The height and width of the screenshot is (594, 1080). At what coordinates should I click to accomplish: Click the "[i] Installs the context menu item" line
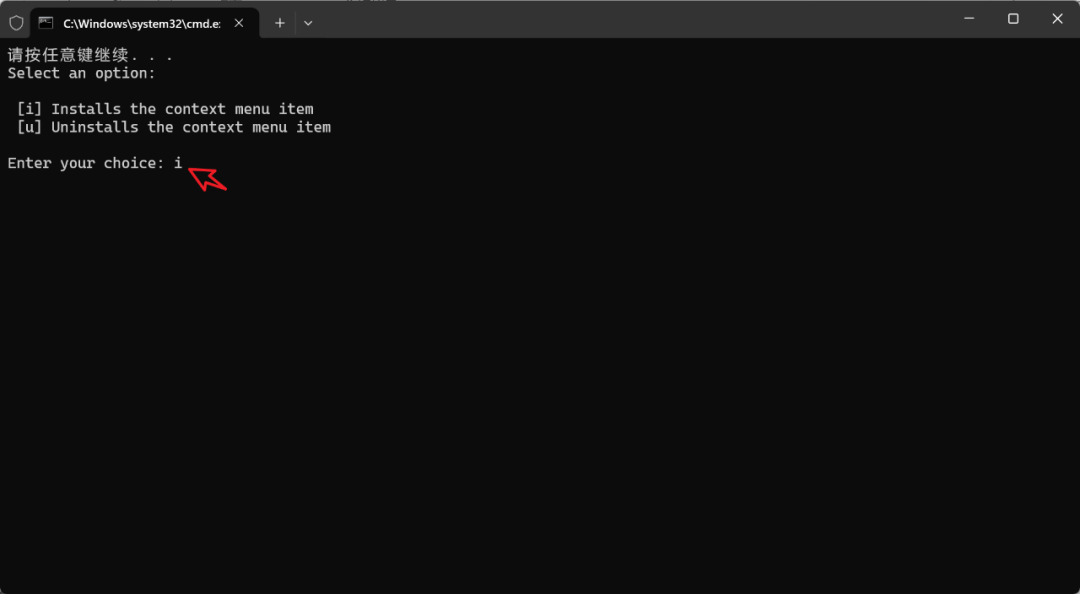point(165,109)
